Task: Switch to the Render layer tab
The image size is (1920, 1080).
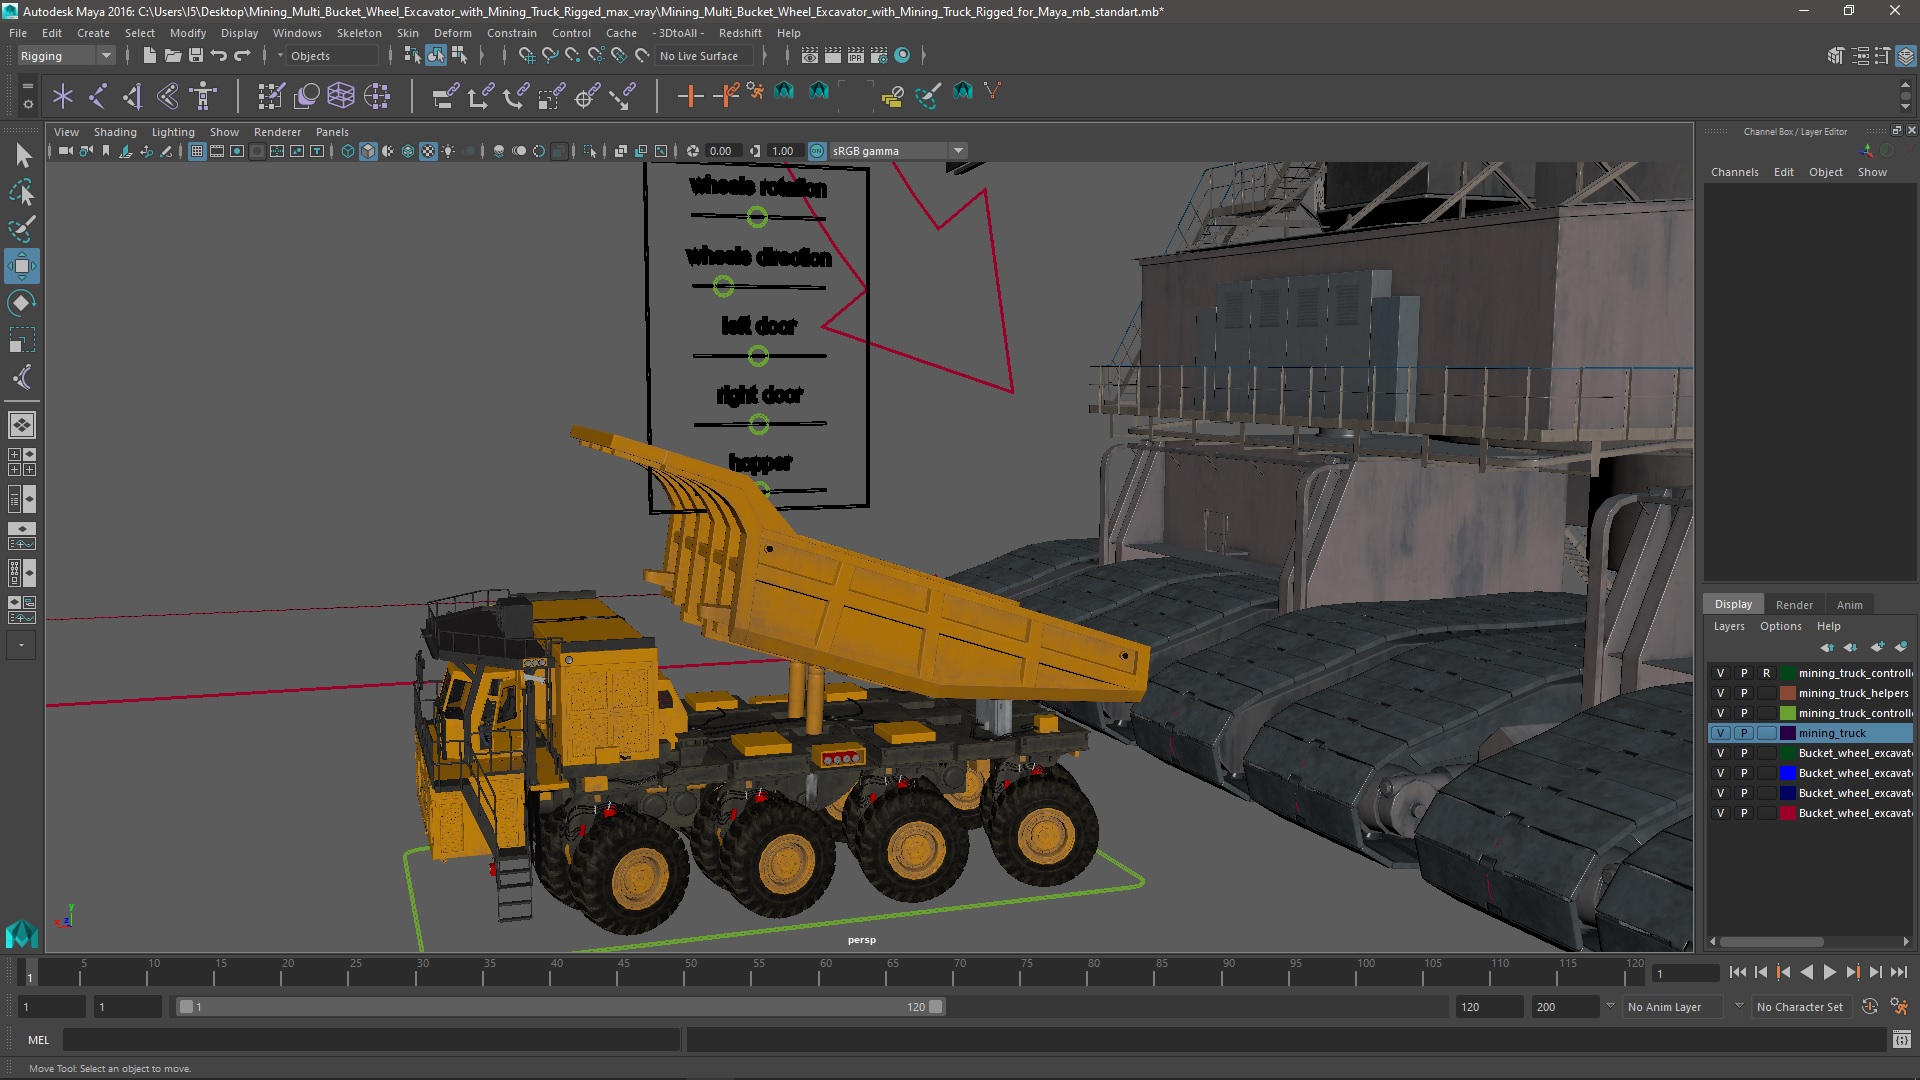Action: point(1794,605)
